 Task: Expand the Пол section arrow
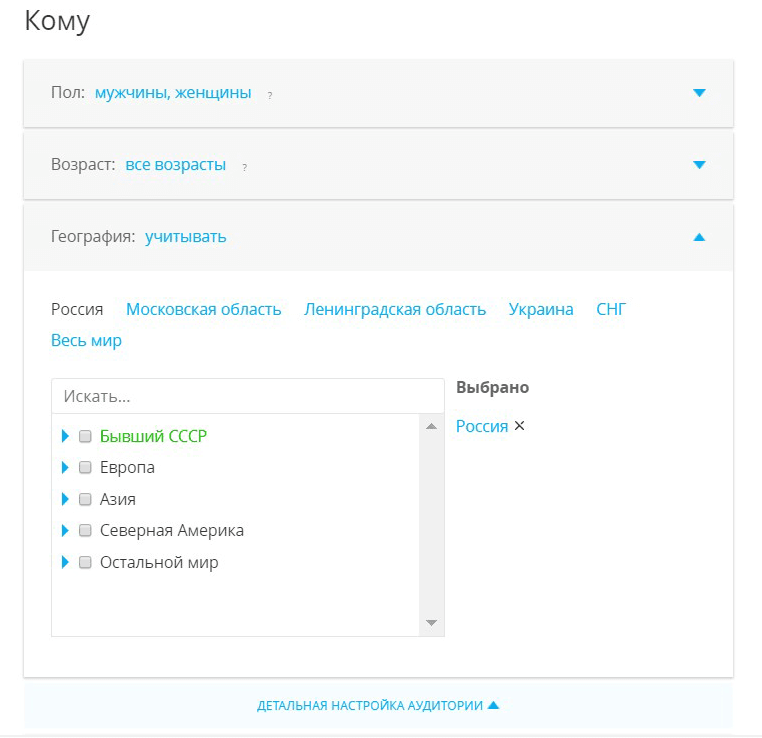click(x=699, y=93)
